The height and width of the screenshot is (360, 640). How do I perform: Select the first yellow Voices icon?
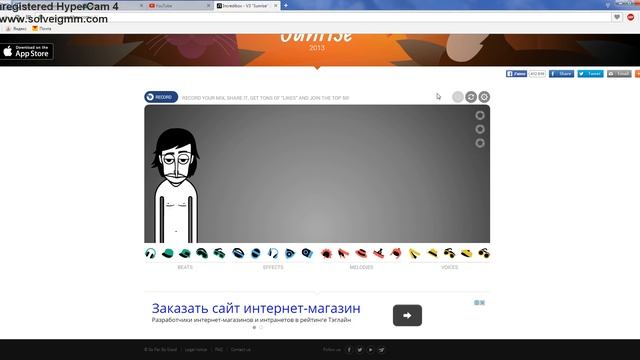(414, 253)
